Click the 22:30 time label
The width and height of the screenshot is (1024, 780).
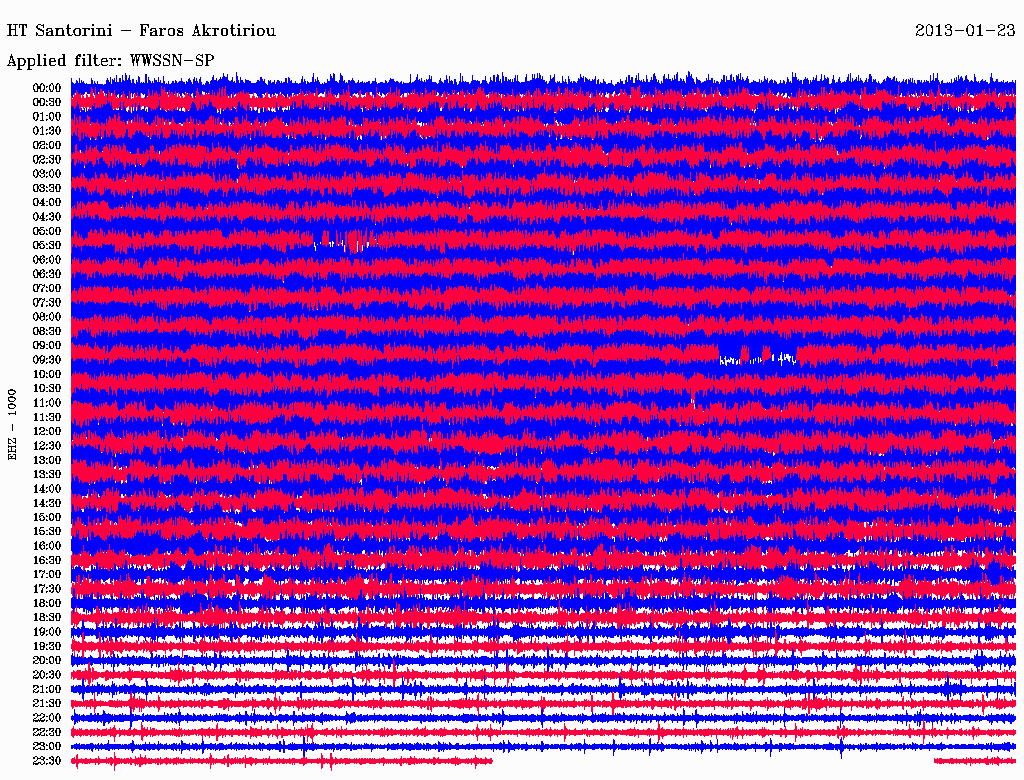coord(47,732)
